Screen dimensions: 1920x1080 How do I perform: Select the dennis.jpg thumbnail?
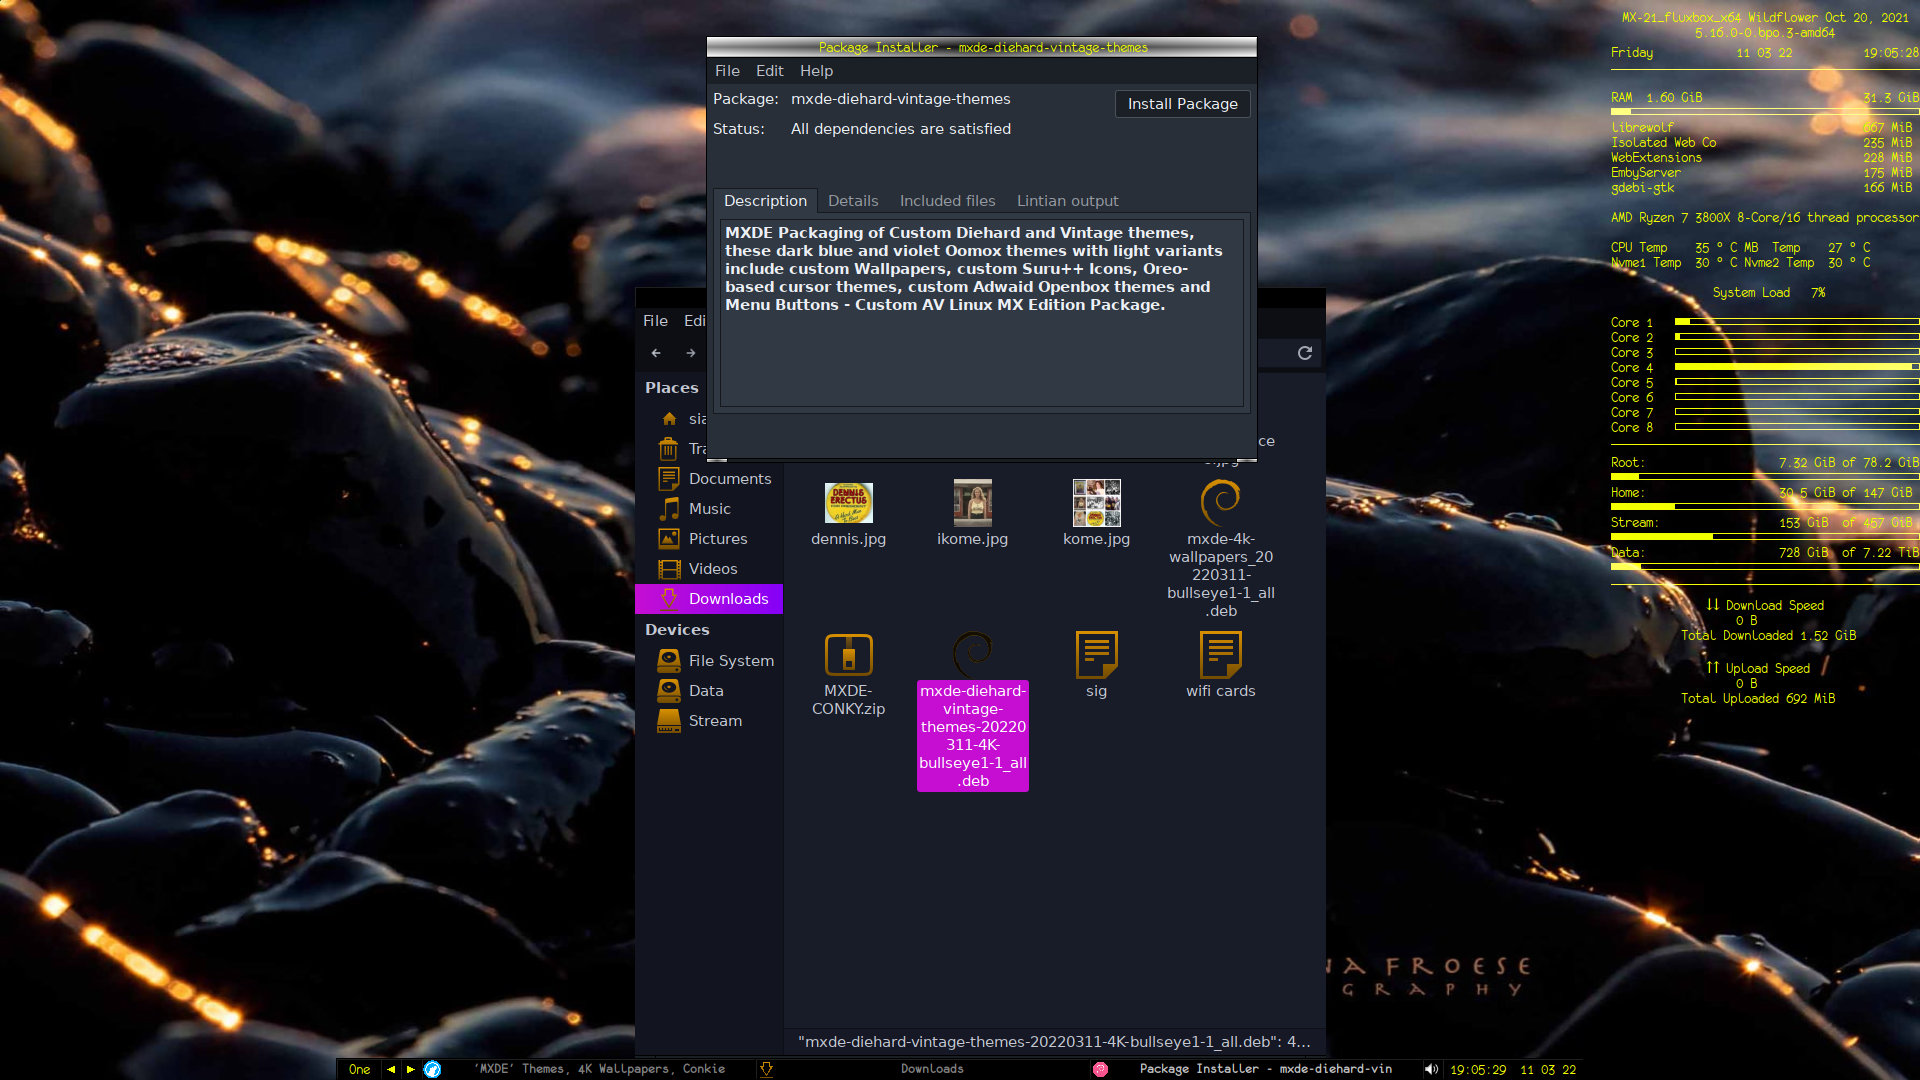pos(848,503)
